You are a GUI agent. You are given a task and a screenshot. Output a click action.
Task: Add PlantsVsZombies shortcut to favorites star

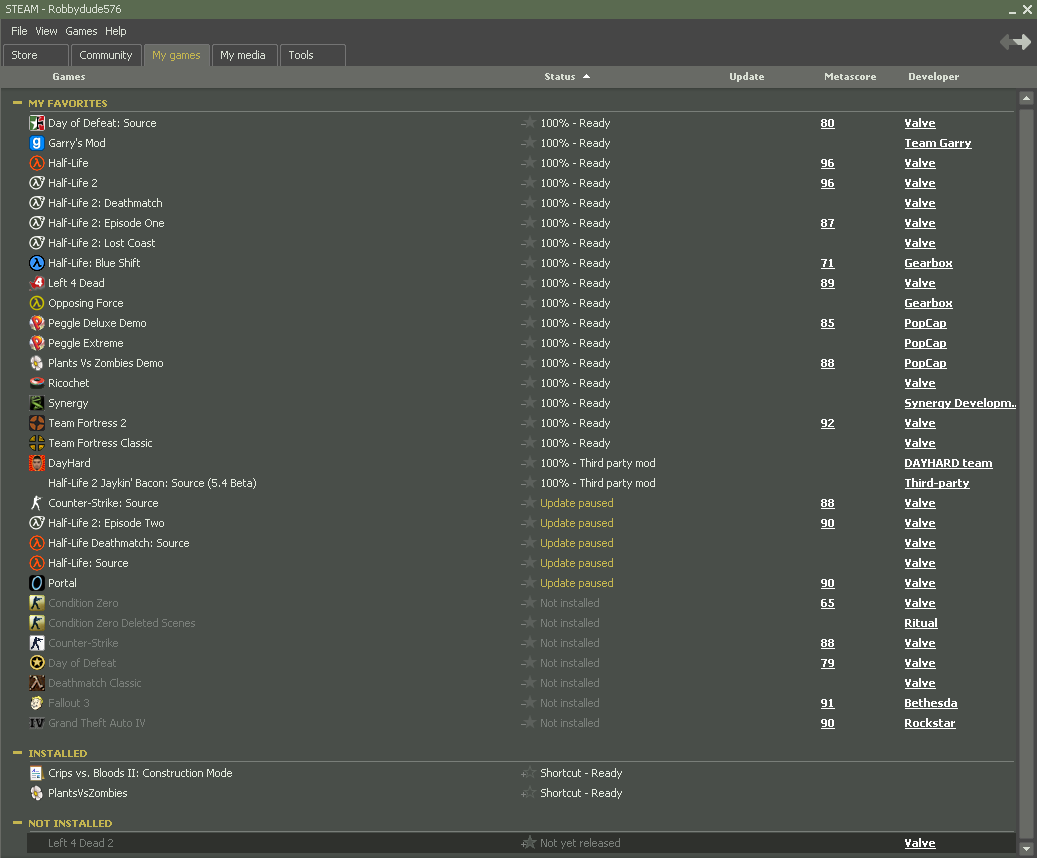pyautogui.click(x=528, y=793)
